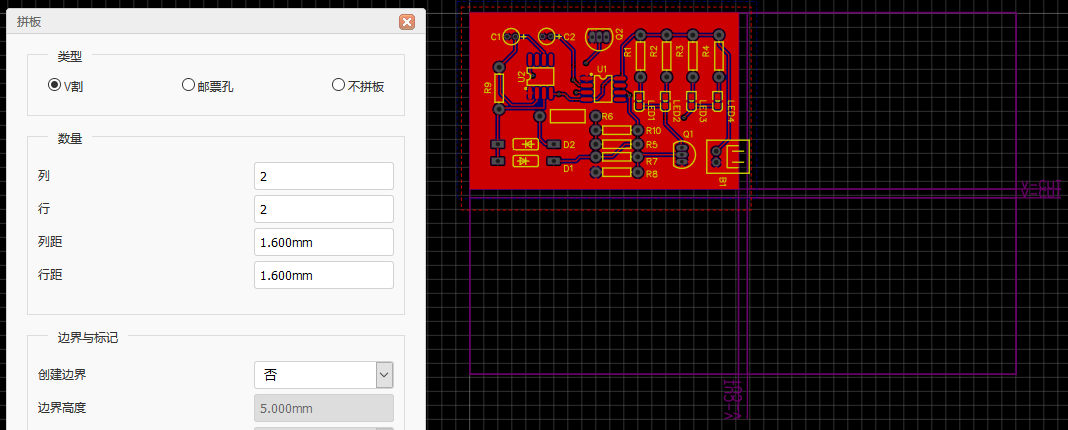1068x430 pixels.
Task: Select LED4 on the board
Action: [x=717, y=102]
